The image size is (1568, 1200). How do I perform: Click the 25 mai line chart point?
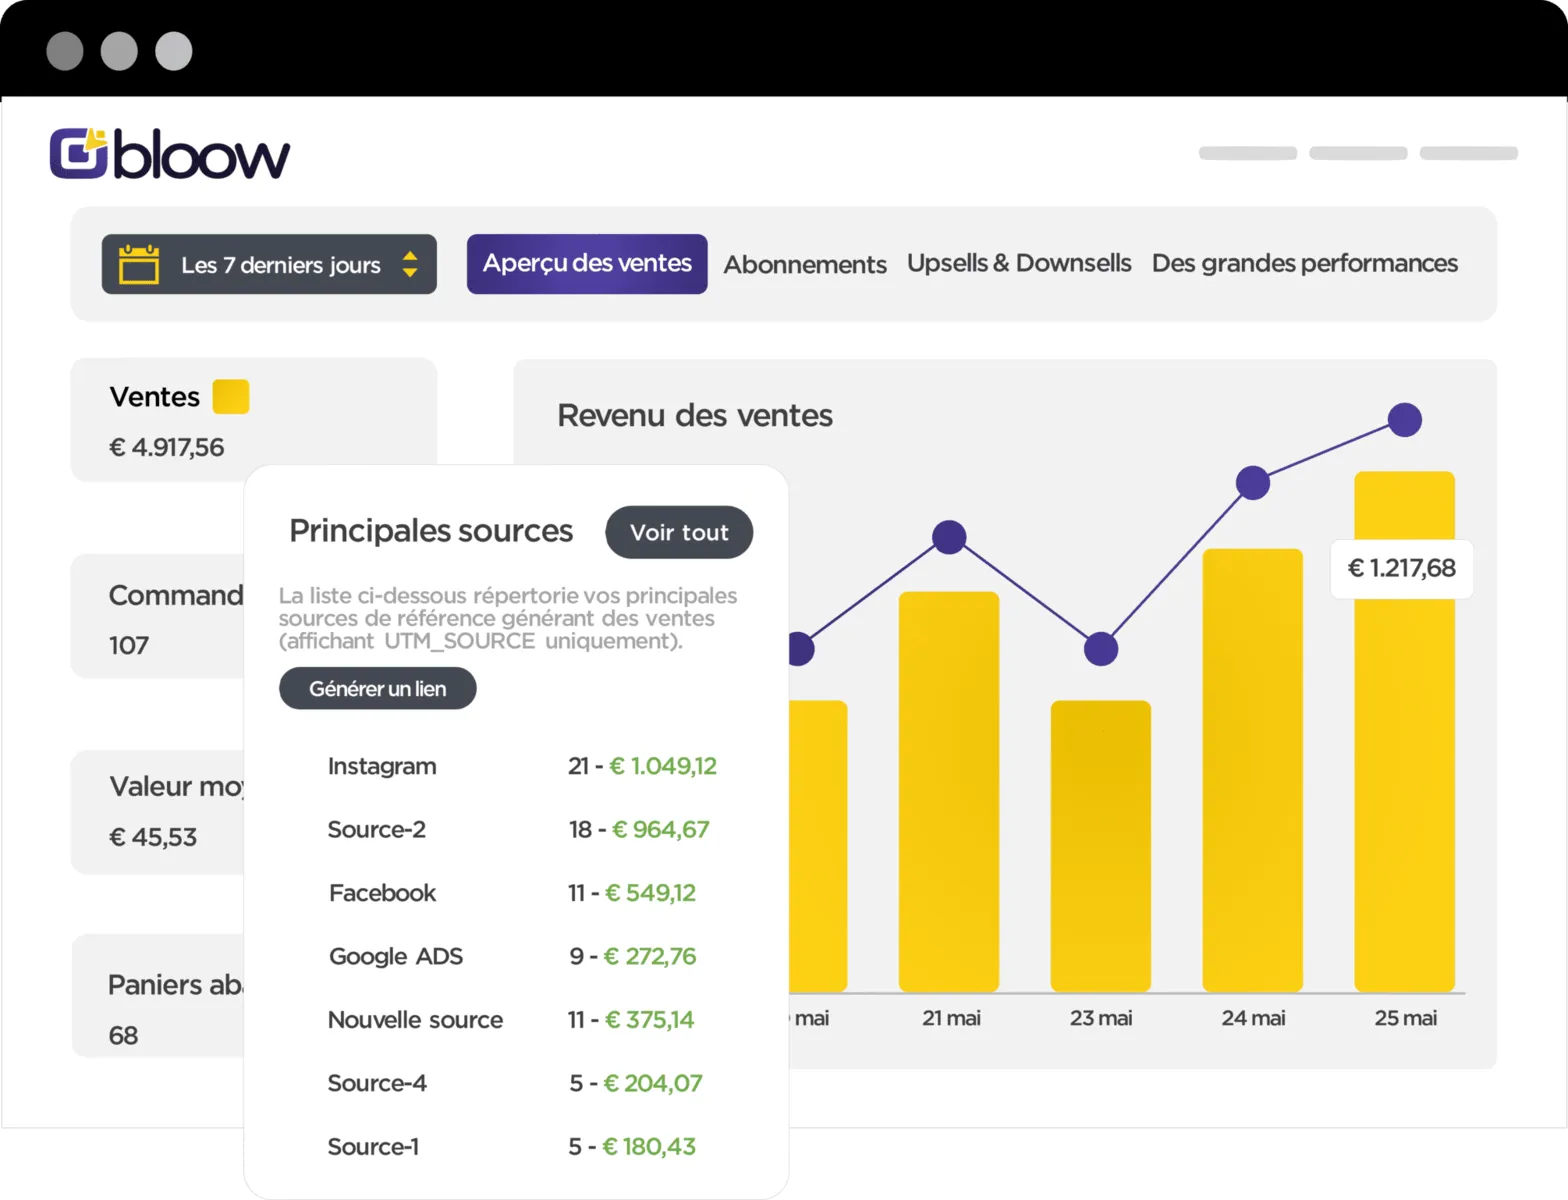1405,420
